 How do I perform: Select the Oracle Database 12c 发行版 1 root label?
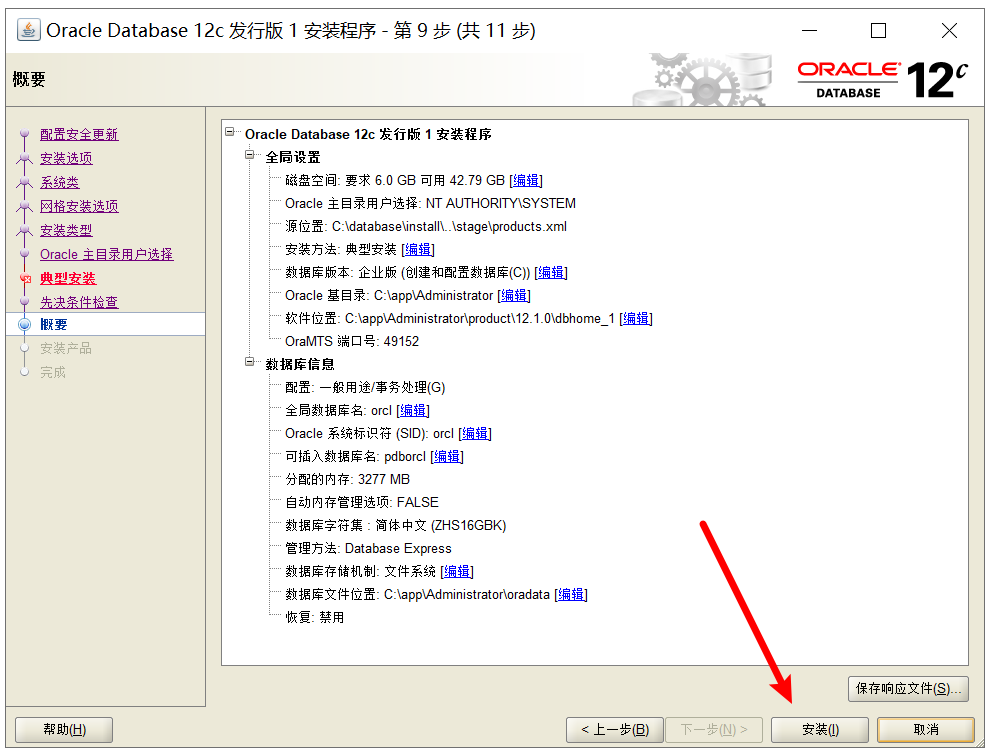point(368,134)
